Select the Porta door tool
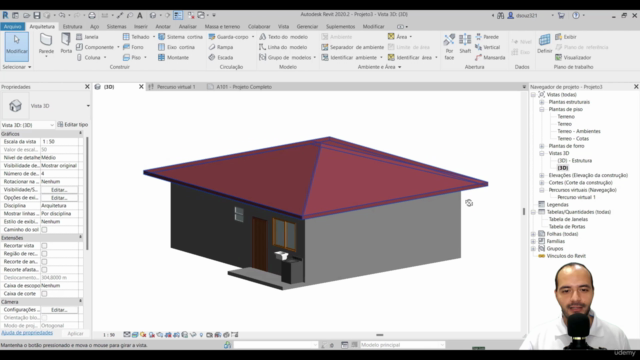The image size is (640, 360). (x=66, y=43)
